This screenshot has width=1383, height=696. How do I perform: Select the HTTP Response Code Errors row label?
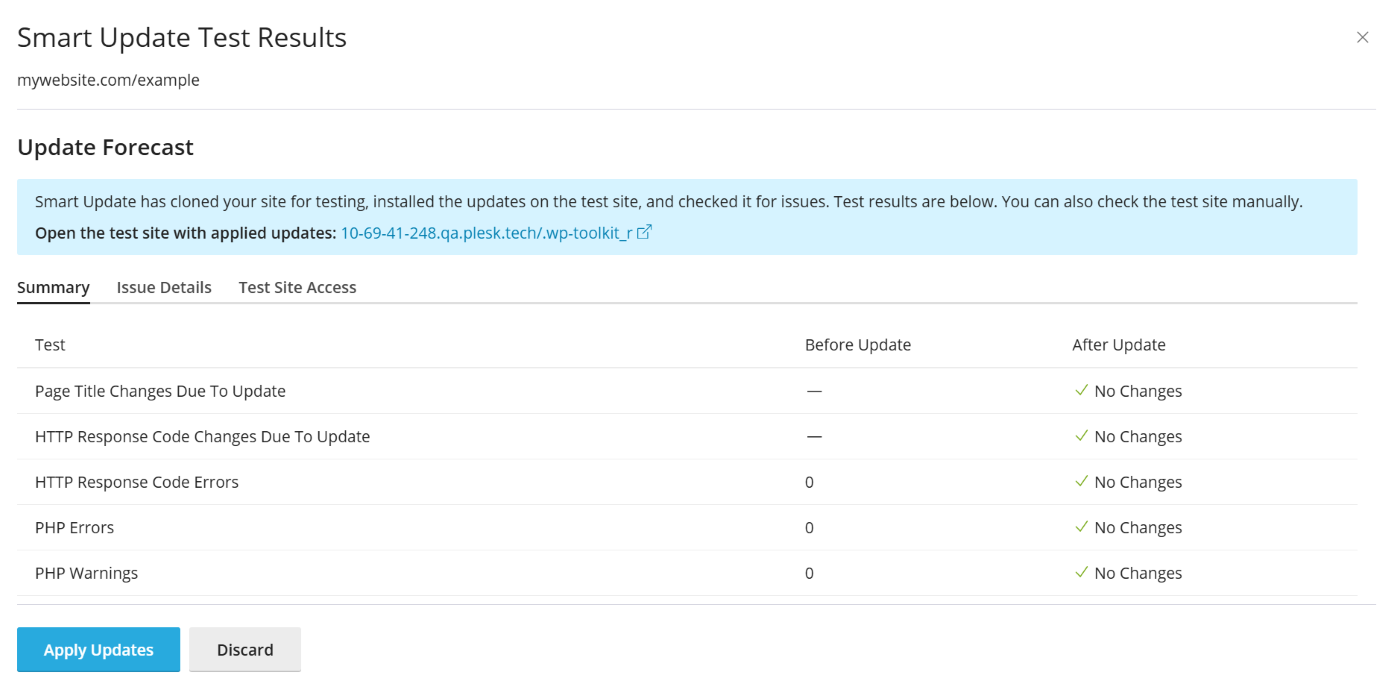[x=136, y=482]
